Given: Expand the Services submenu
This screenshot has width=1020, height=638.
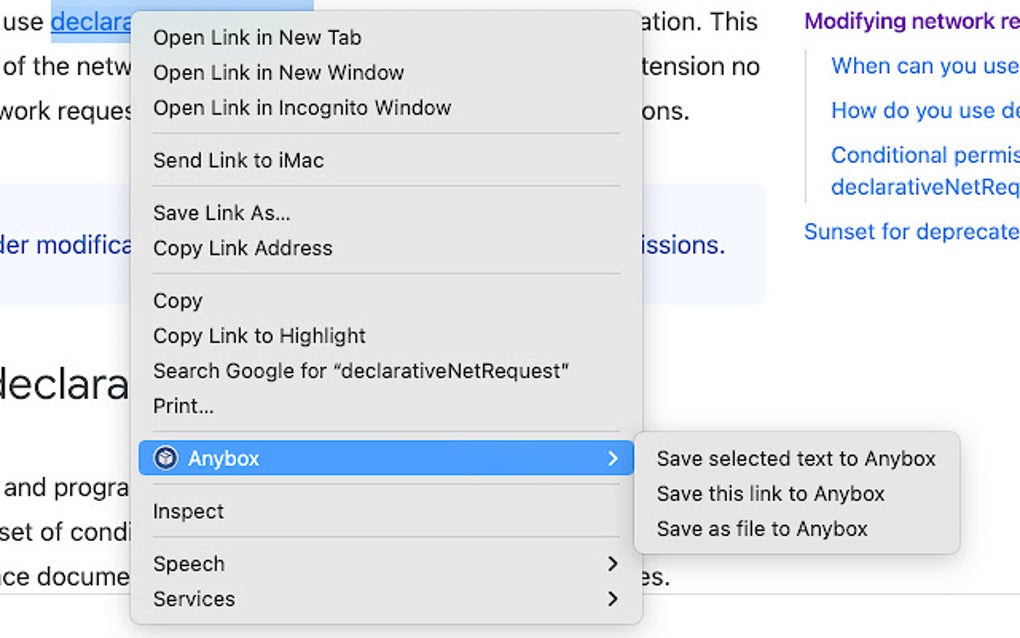Looking at the screenshot, I should point(613,599).
